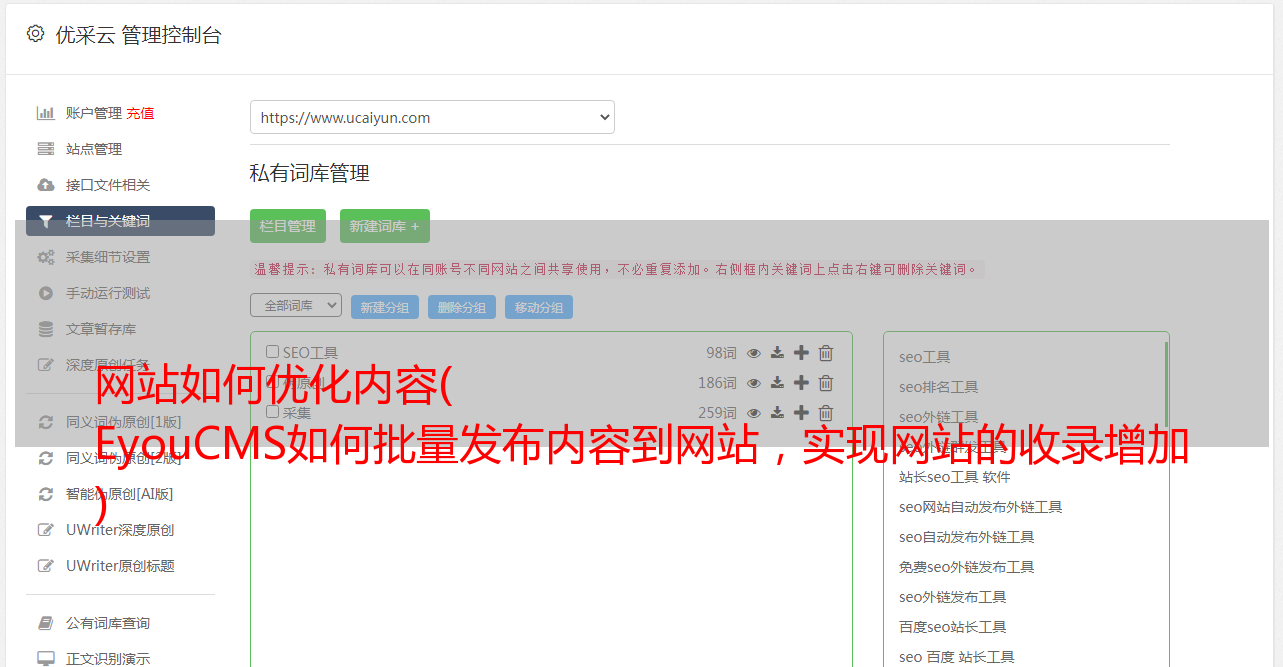The height and width of the screenshot is (667, 1283).
Task: Open the https://www.ucaiyun.com site dropdown
Action: pos(432,117)
